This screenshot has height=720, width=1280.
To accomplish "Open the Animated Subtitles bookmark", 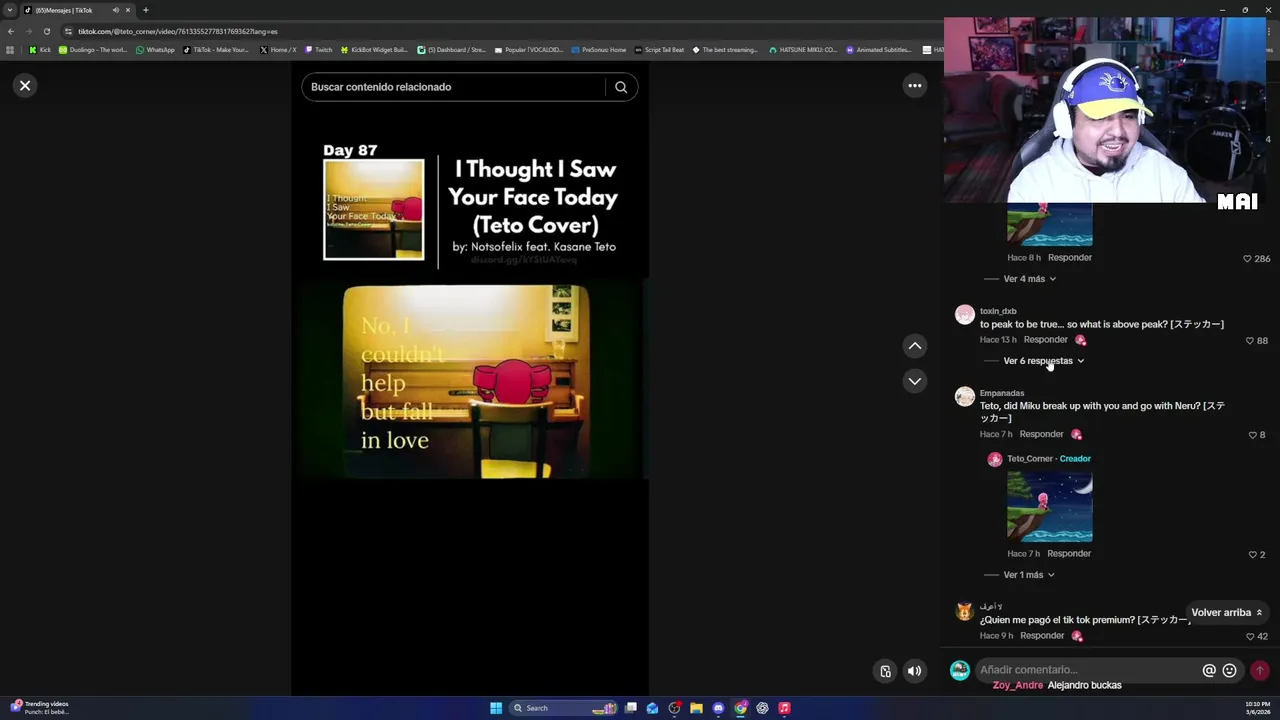I will [x=879, y=50].
